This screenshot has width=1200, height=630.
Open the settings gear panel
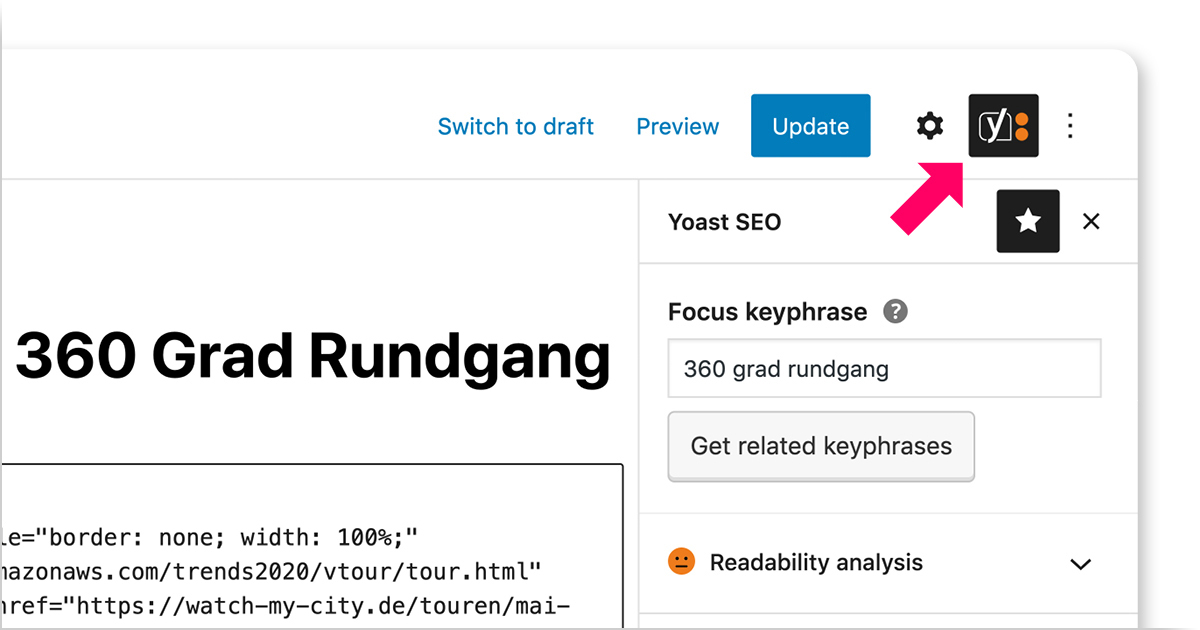click(x=930, y=126)
